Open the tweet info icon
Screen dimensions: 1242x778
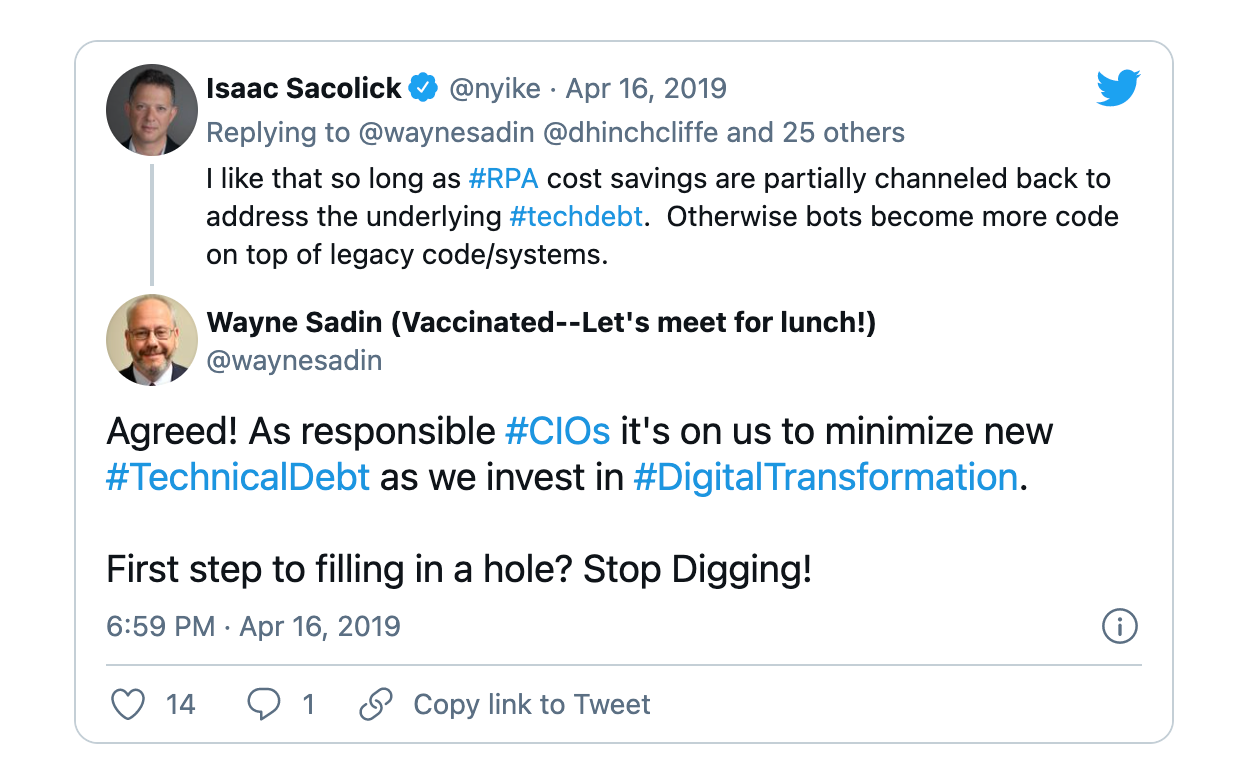[1119, 627]
